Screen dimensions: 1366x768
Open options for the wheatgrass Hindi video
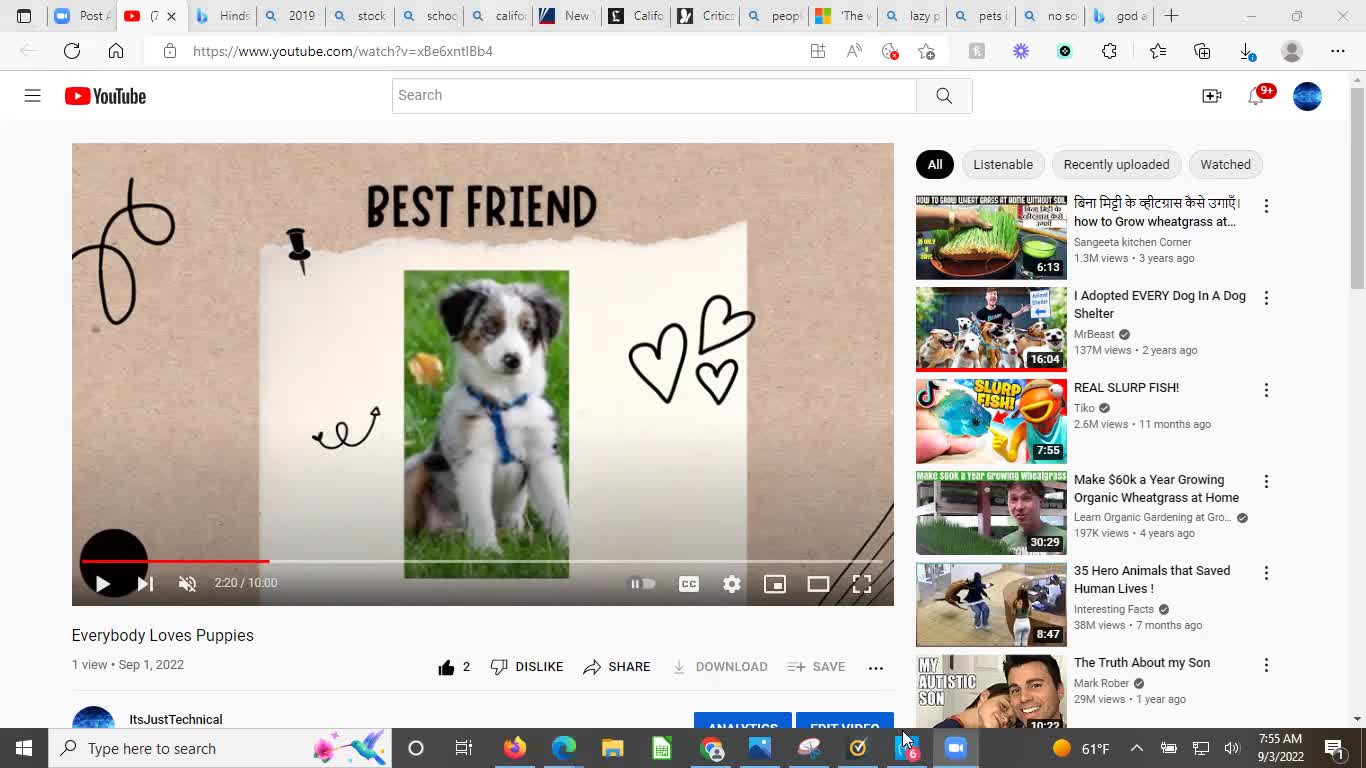coord(1266,206)
